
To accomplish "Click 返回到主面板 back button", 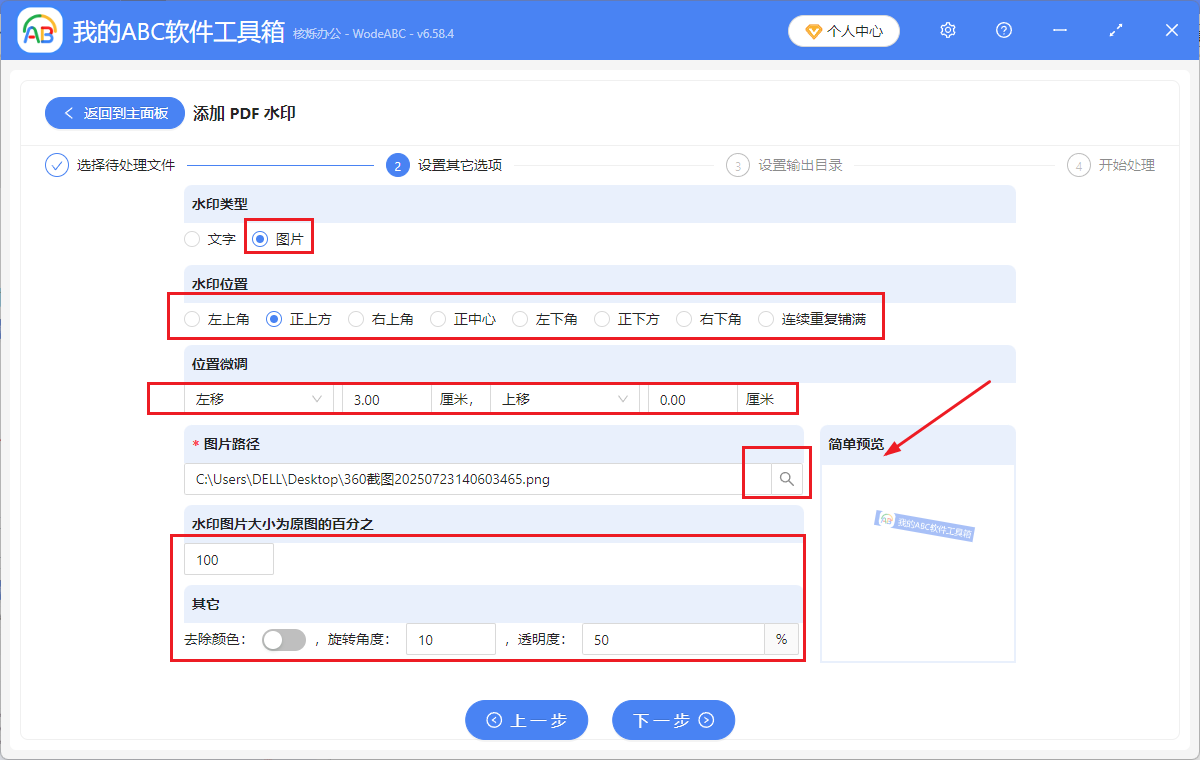I will 114,113.
